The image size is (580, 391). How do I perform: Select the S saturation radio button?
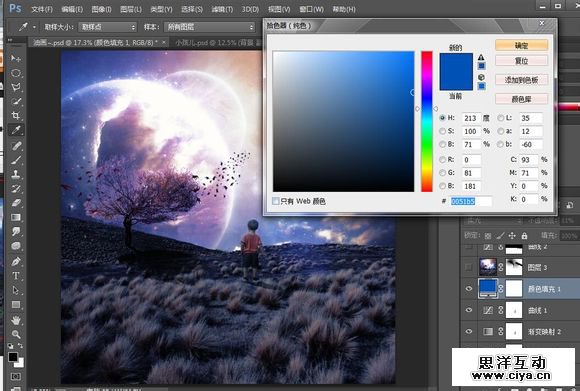click(442, 131)
